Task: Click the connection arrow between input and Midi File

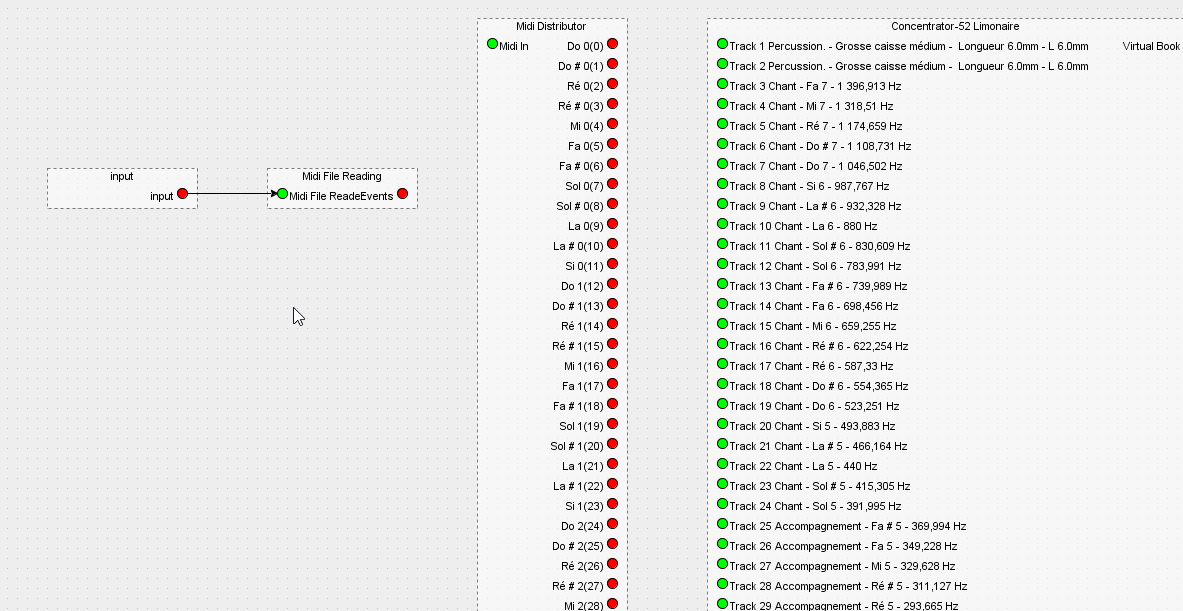Action: tap(230, 194)
